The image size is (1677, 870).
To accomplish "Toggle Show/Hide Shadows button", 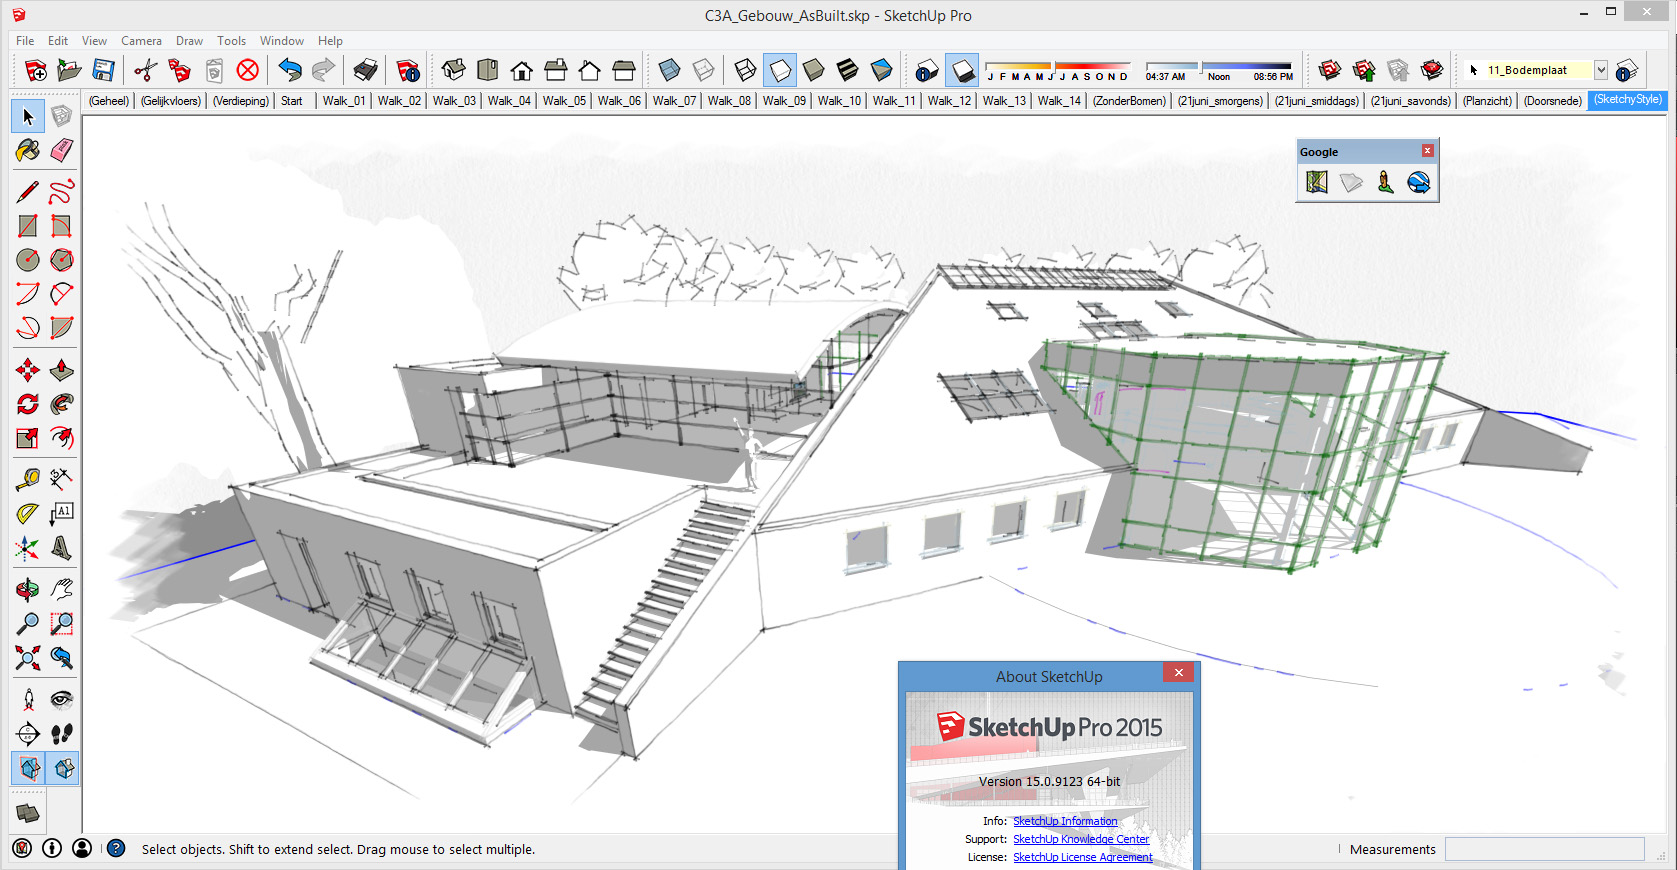I will point(962,70).
